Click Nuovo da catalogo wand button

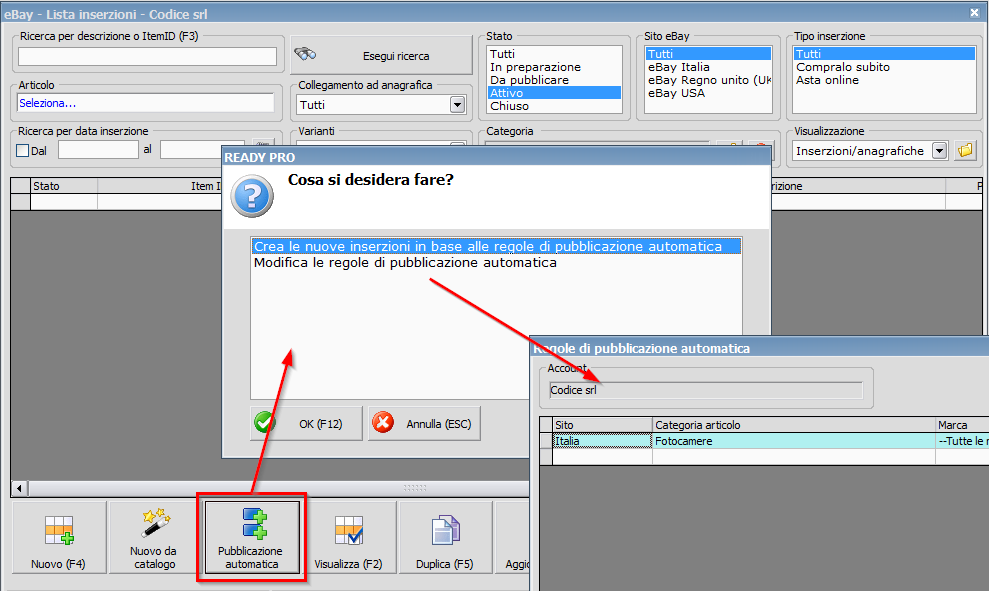[154, 537]
